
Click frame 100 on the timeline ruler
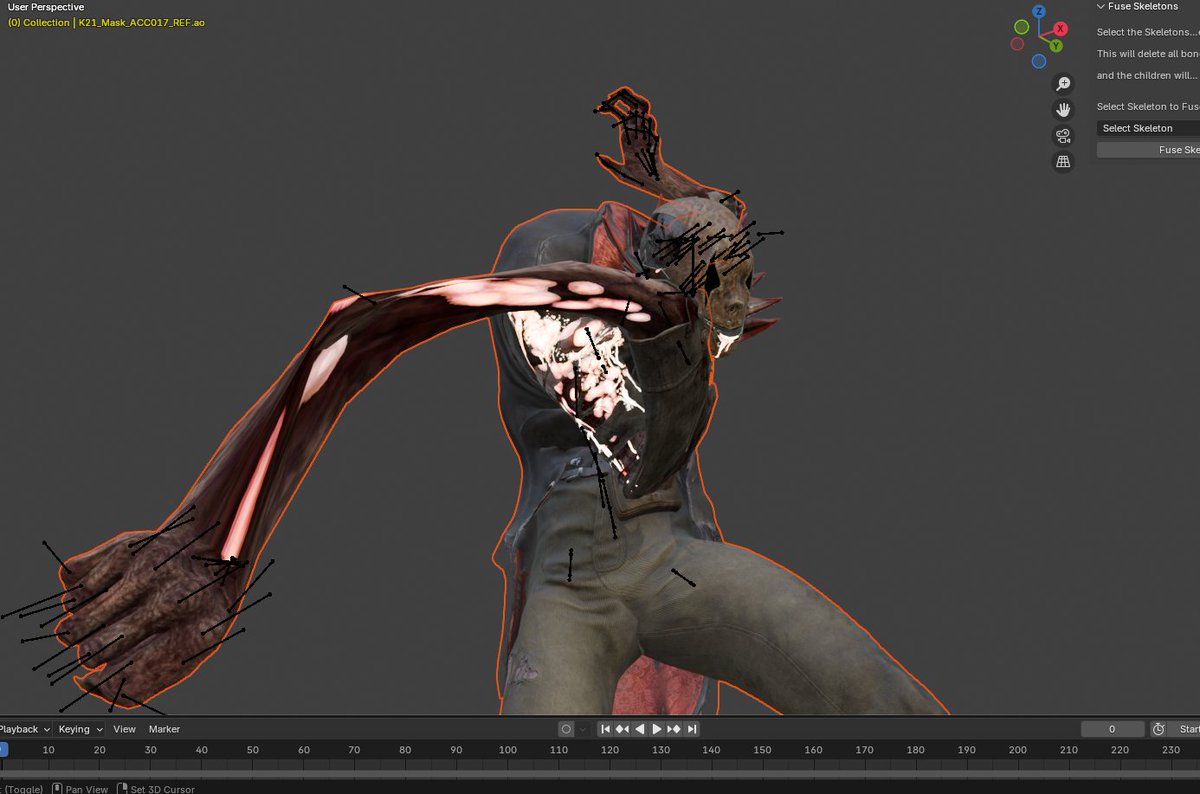pyautogui.click(x=508, y=750)
